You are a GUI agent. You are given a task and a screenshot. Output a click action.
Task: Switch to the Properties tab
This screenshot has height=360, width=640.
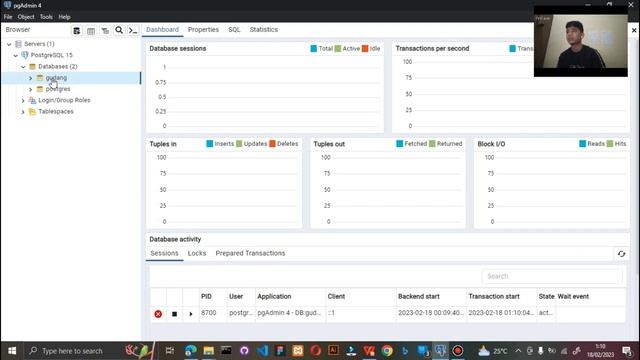pyautogui.click(x=203, y=29)
